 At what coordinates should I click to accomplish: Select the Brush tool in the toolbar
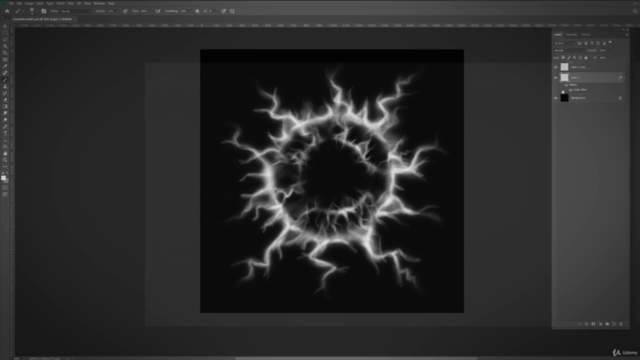click(5, 80)
